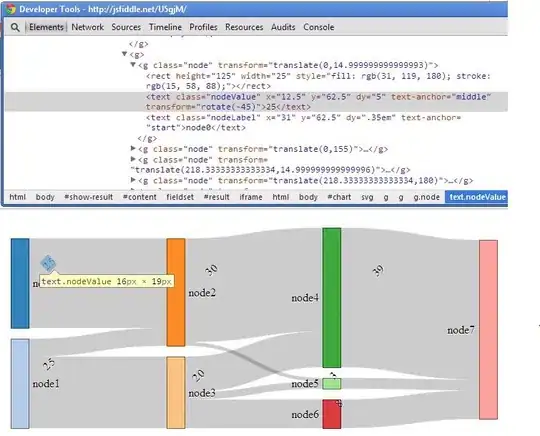This screenshot has height=436, width=540.
Task: Switch to the Console tab
Action: (x=319, y=27)
